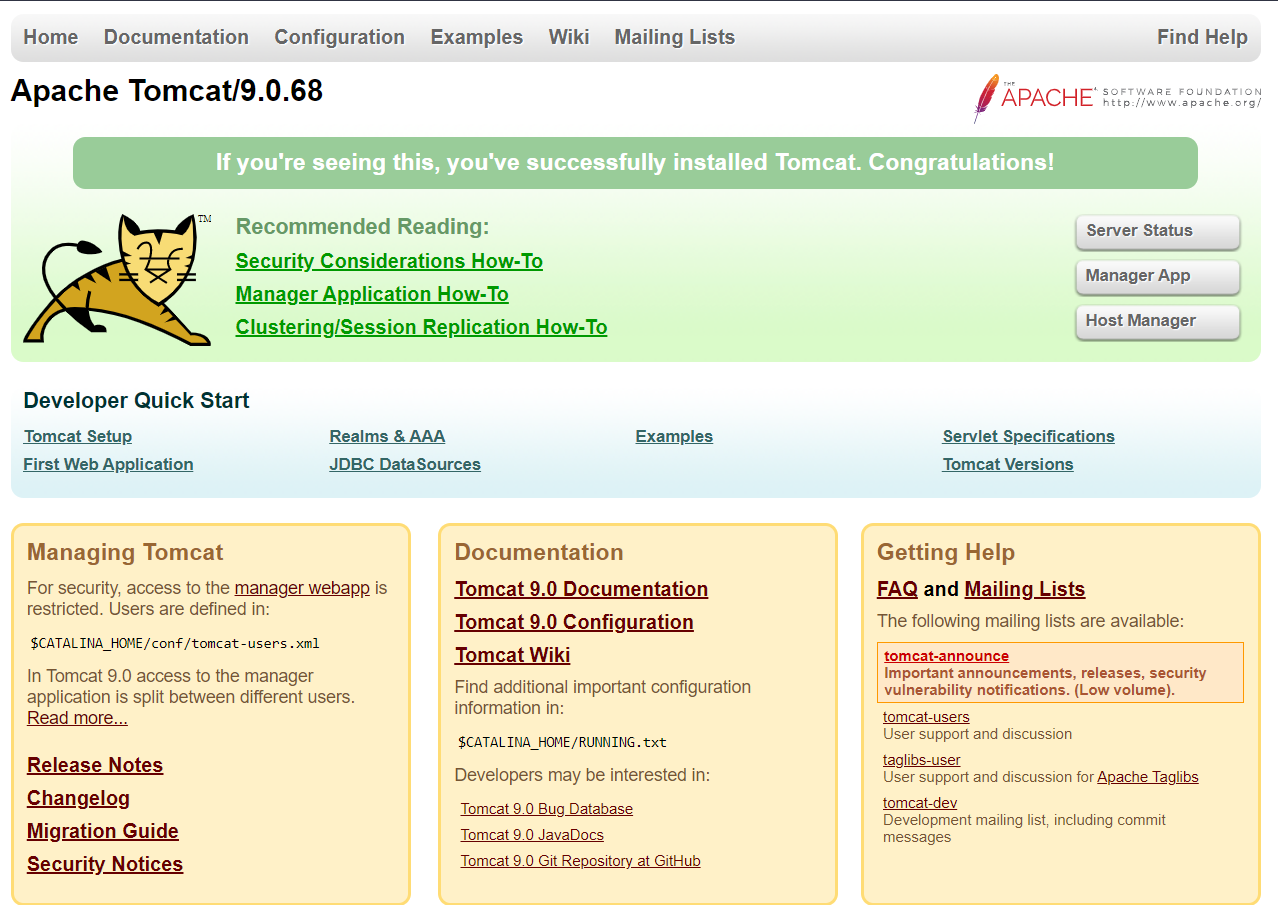Open Examples in the top navigation bar
1278x905 pixels.
click(x=477, y=37)
